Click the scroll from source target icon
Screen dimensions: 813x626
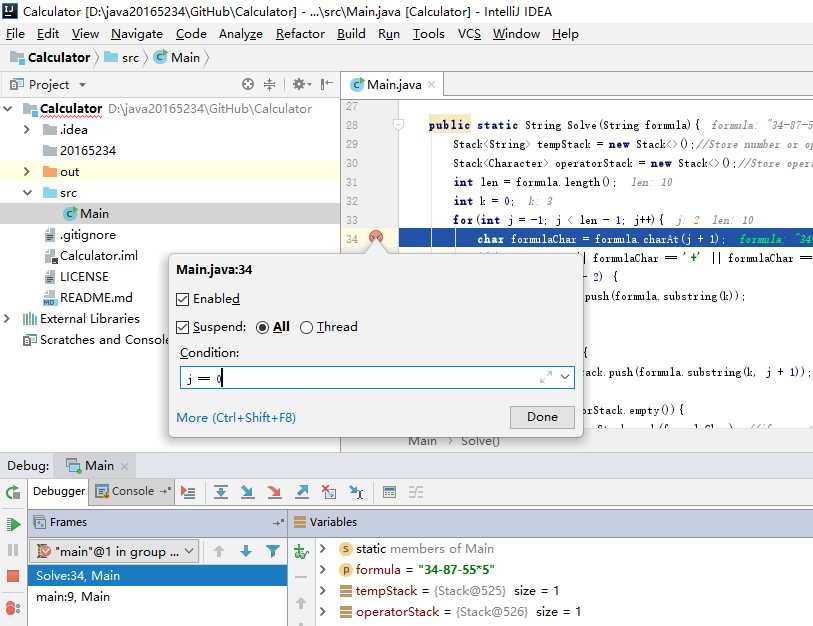248,84
